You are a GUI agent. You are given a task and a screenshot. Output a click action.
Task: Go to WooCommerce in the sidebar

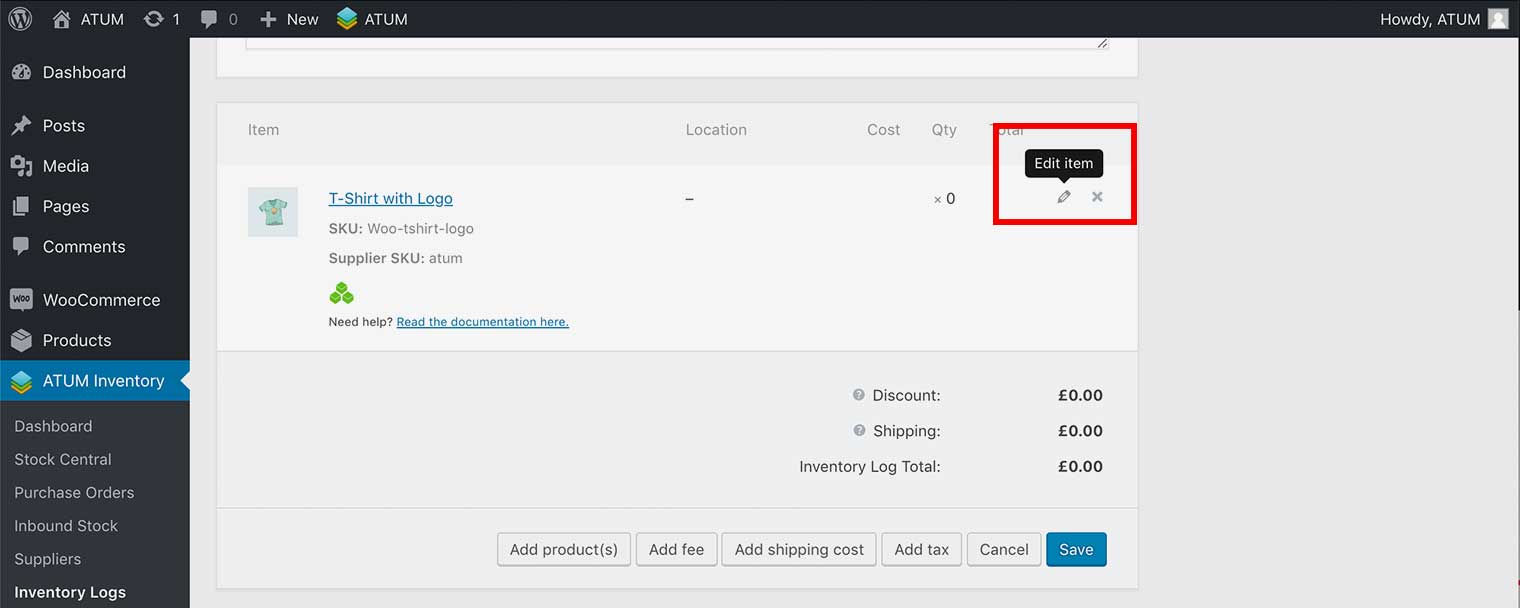100,300
